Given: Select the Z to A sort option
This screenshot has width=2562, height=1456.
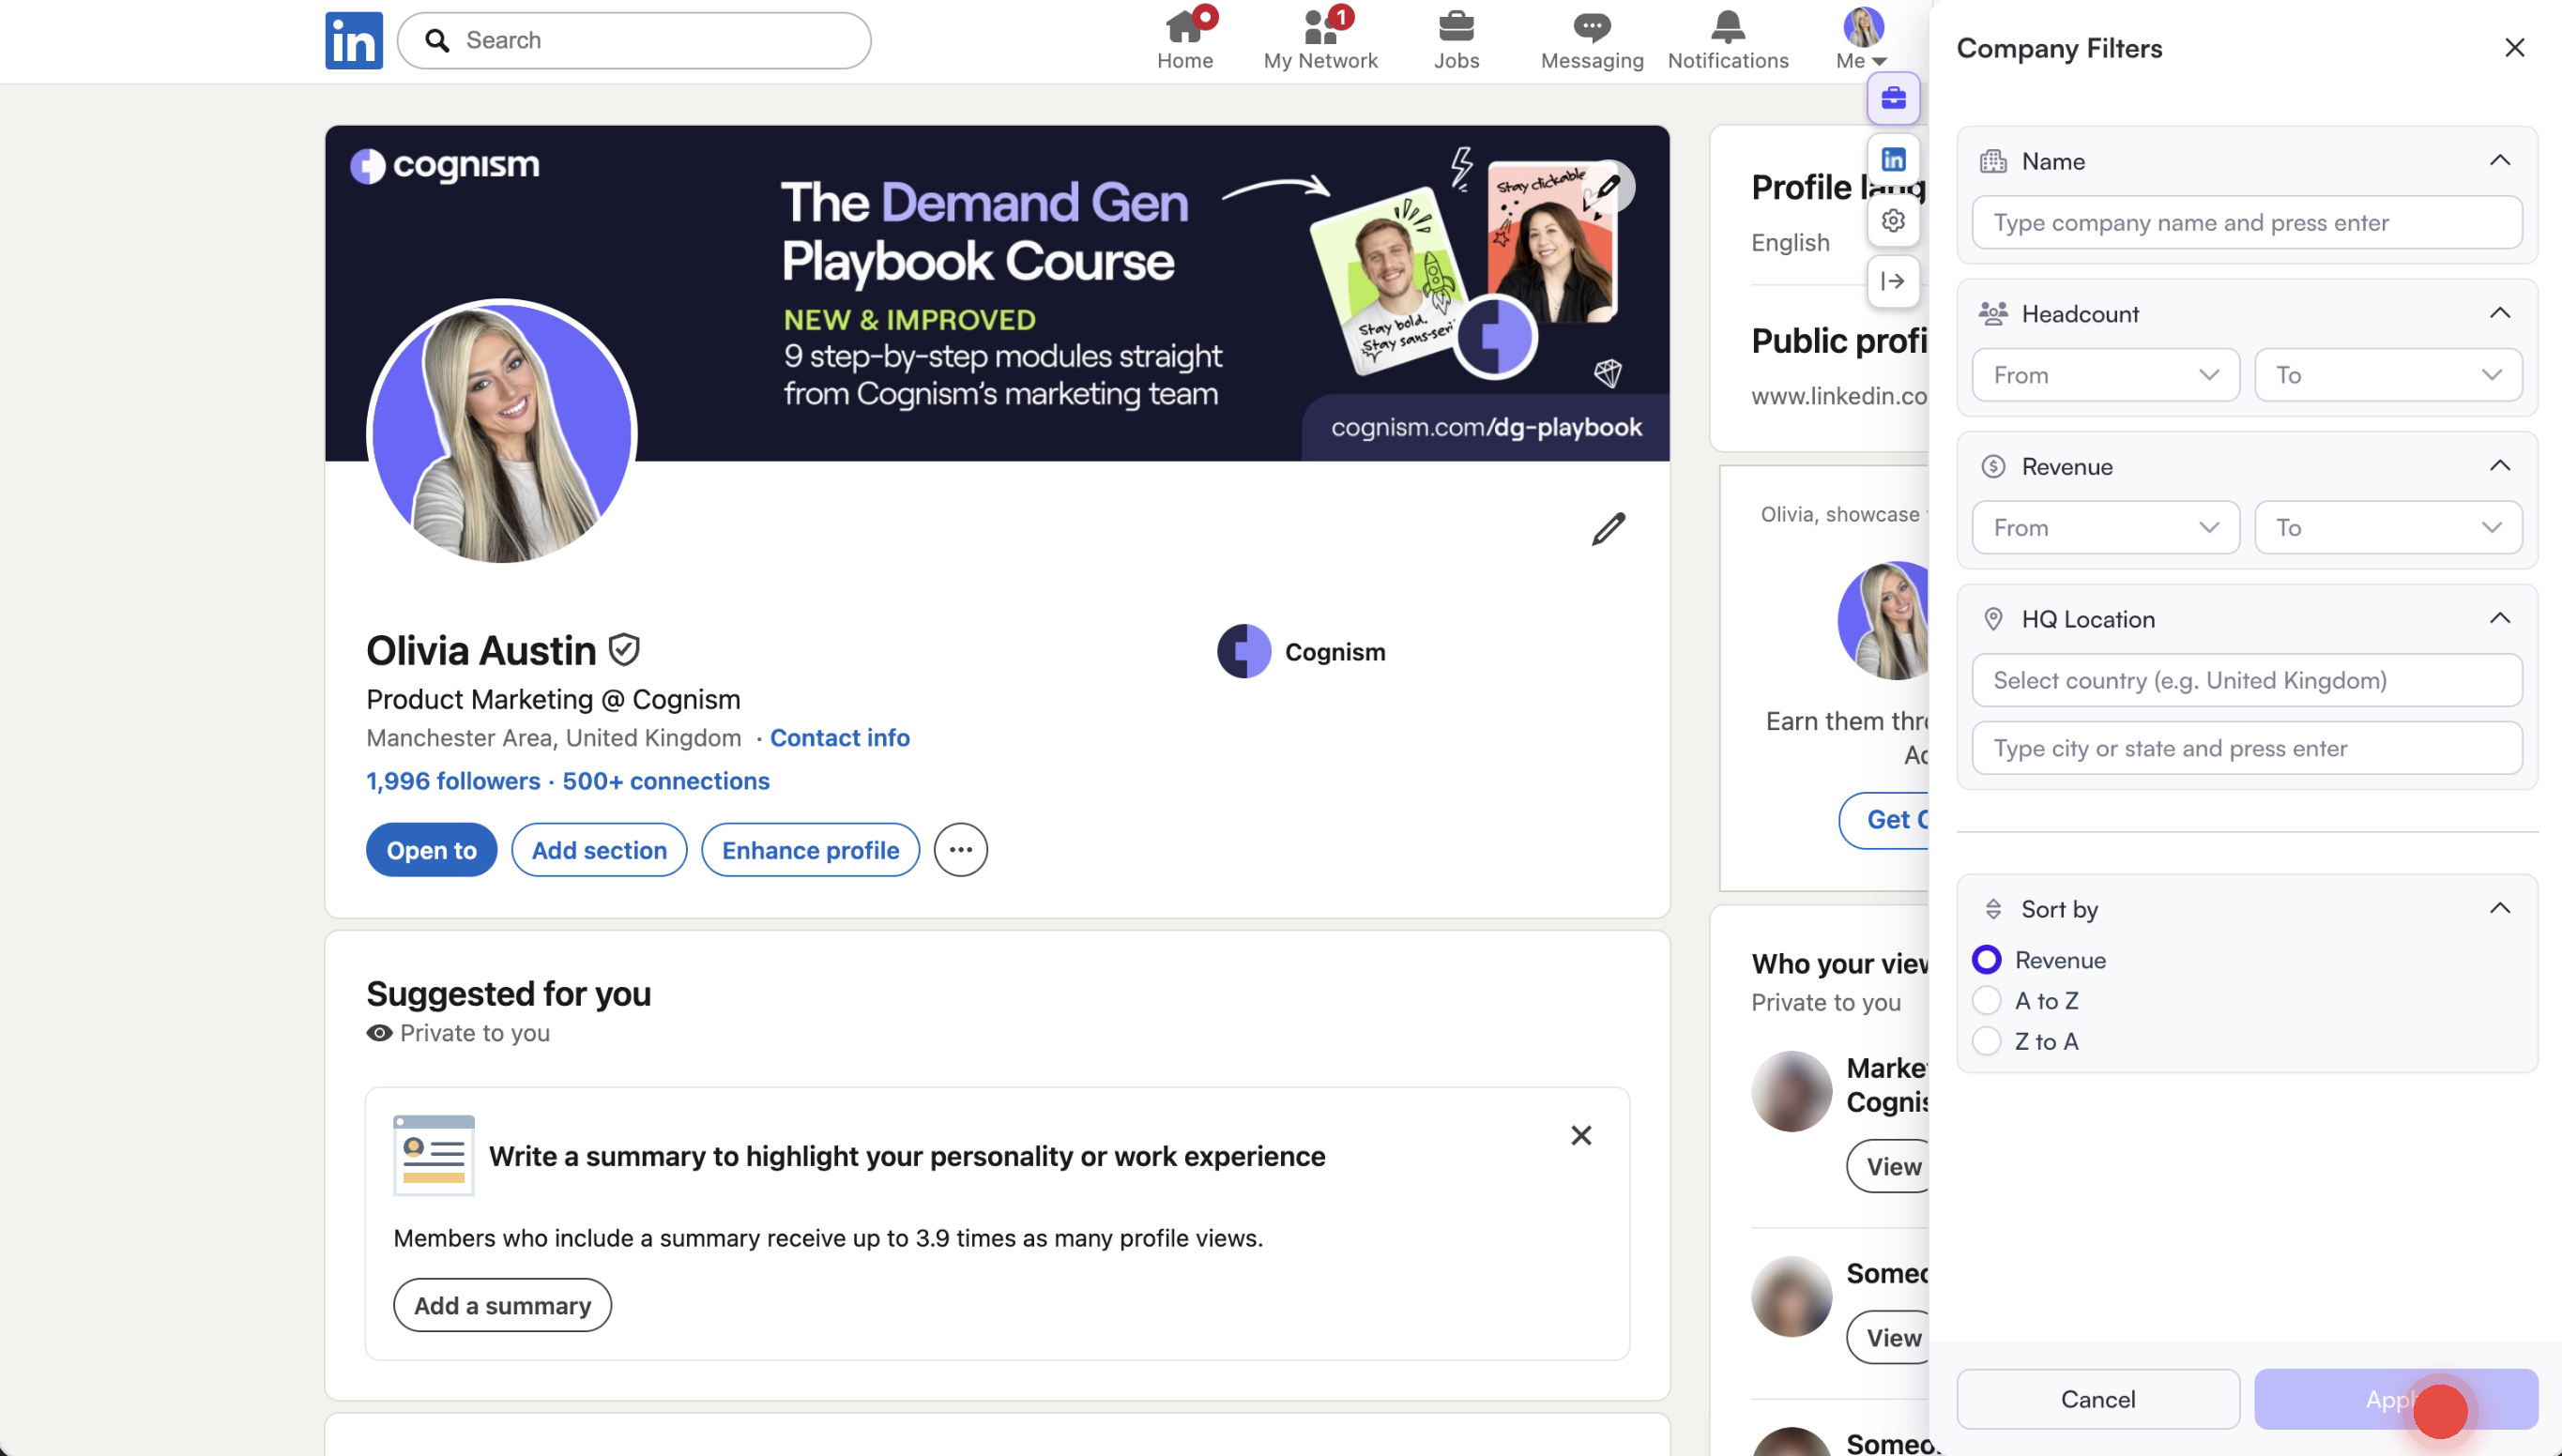Looking at the screenshot, I should coord(1986,1041).
